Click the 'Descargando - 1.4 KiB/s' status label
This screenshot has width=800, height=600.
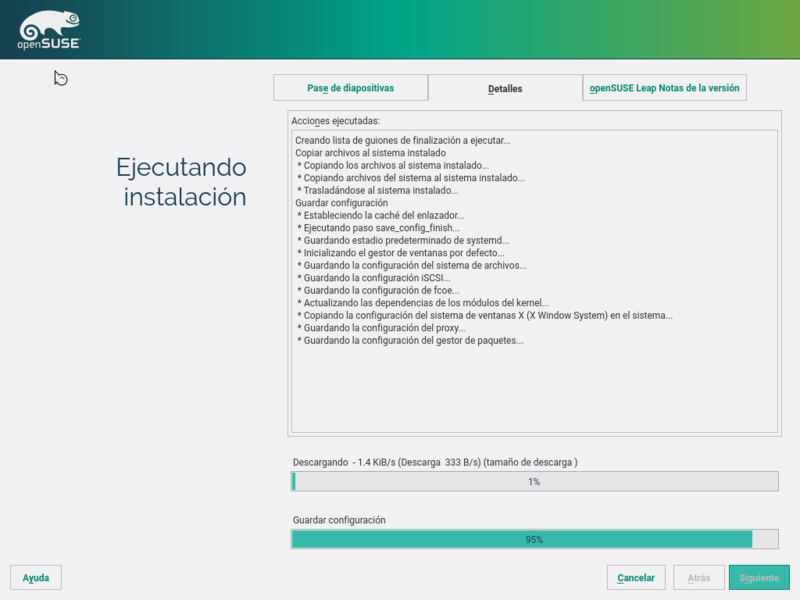point(435,462)
